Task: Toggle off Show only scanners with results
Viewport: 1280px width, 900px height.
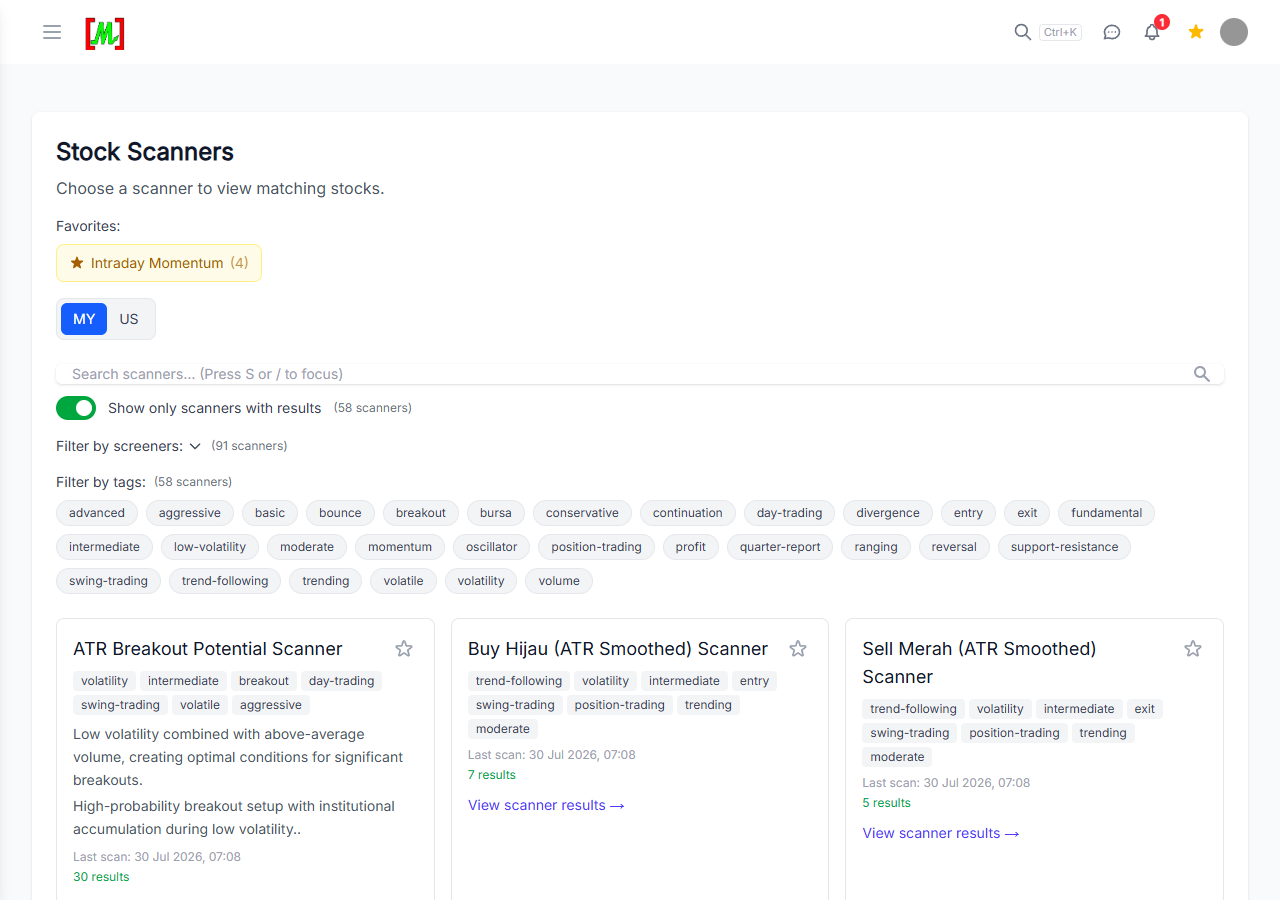Action: tap(76, 408)
